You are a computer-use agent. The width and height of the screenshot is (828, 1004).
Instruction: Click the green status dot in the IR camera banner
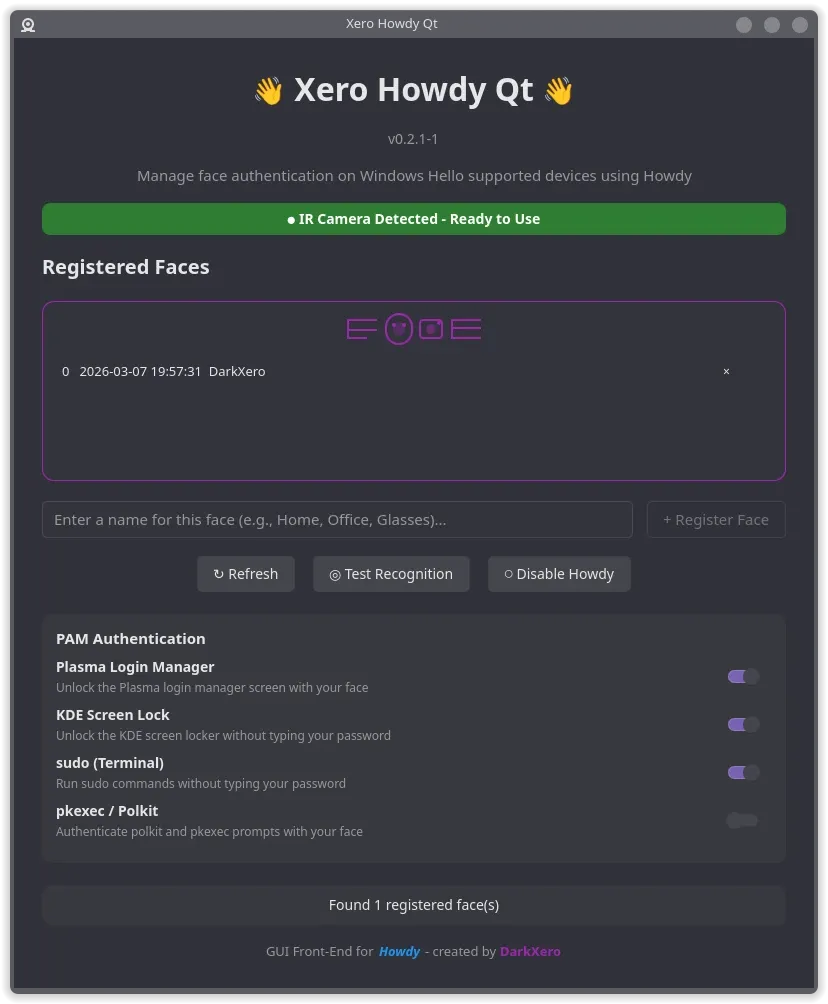point(289,218)
